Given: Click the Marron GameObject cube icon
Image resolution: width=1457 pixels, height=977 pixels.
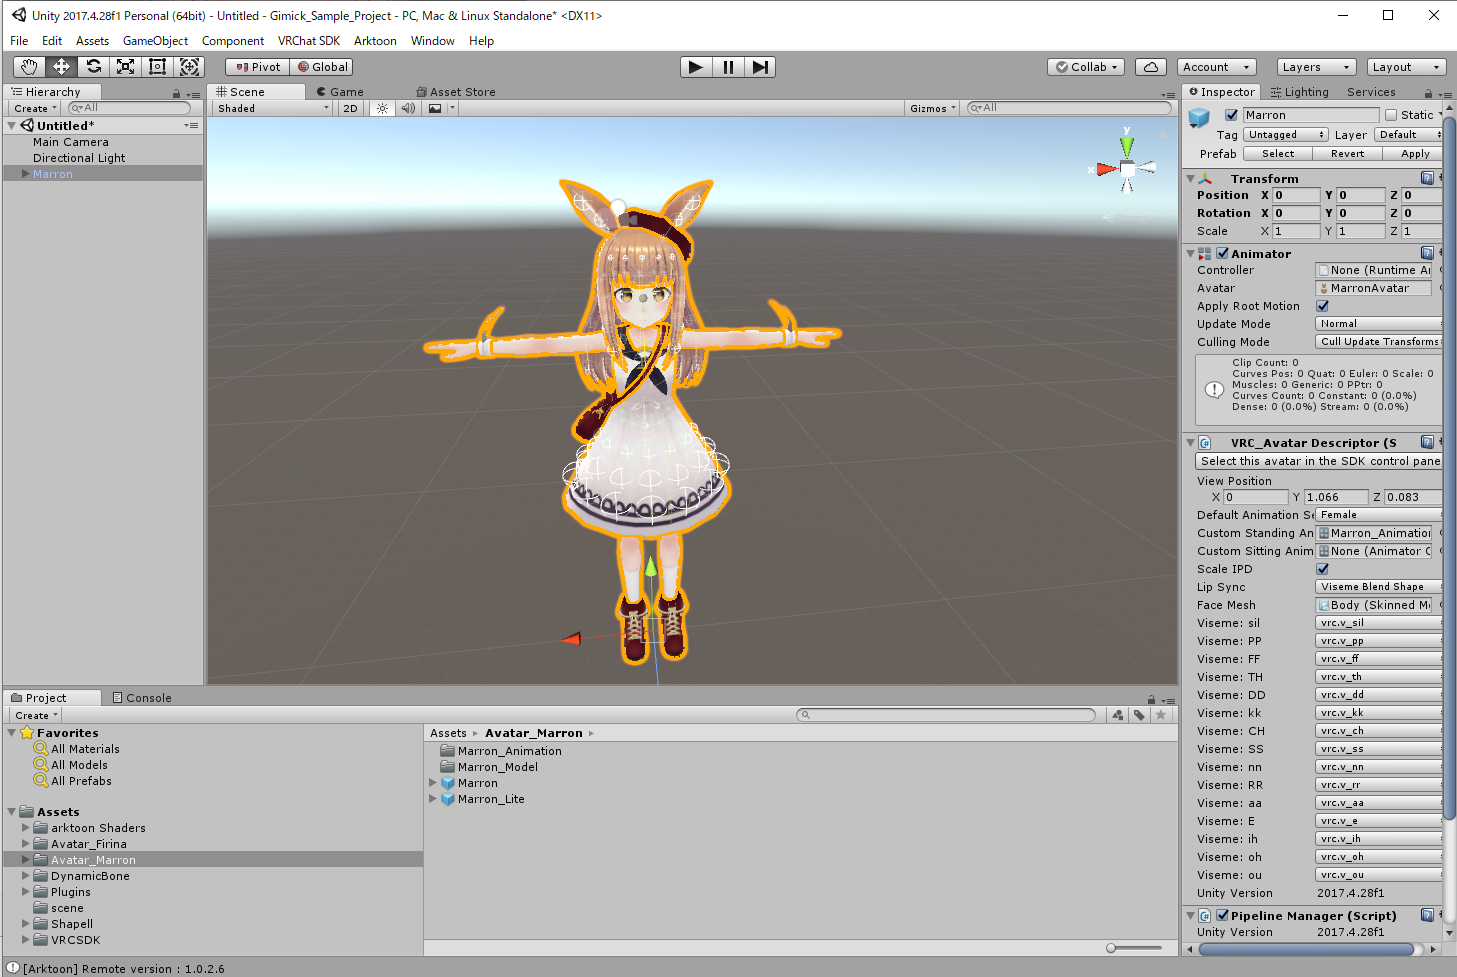Looking at the screenshot, I should pos(1199,118).
